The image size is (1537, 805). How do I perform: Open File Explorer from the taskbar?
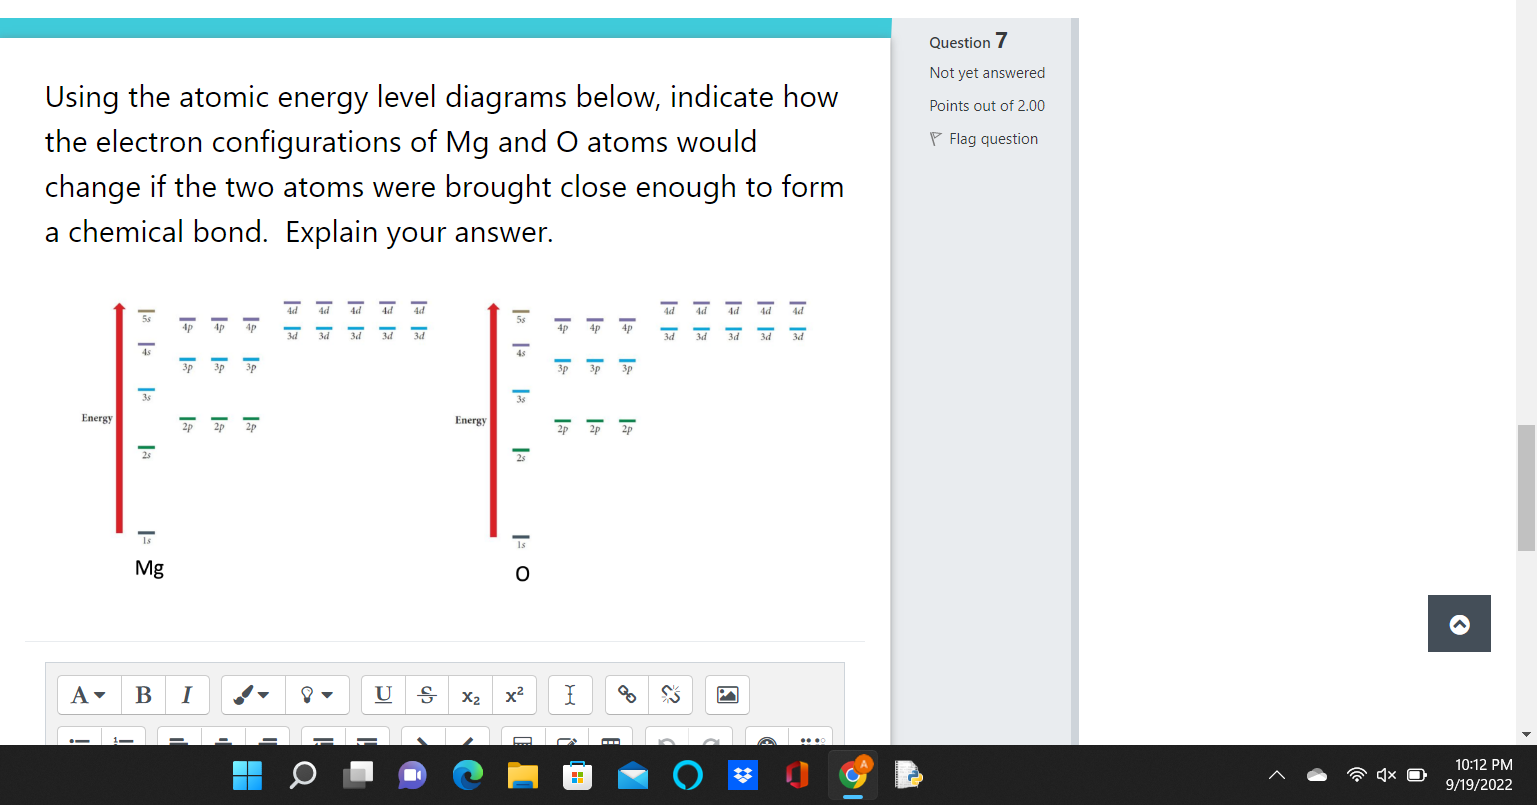pos(522,775)
